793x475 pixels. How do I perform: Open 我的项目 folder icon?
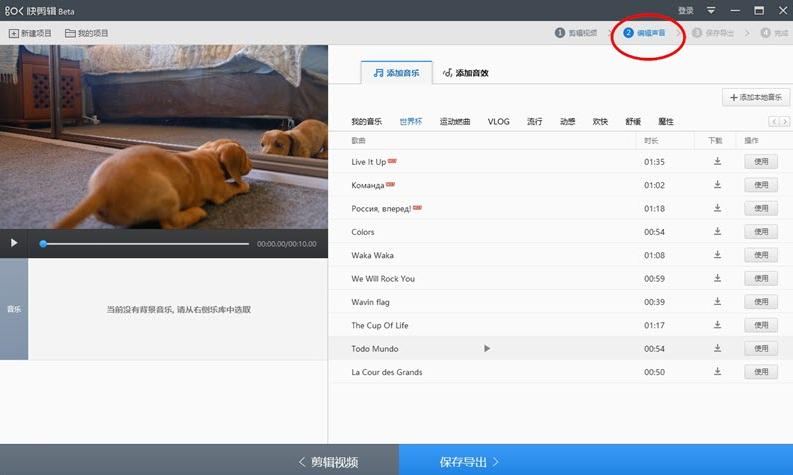(70, 33)
